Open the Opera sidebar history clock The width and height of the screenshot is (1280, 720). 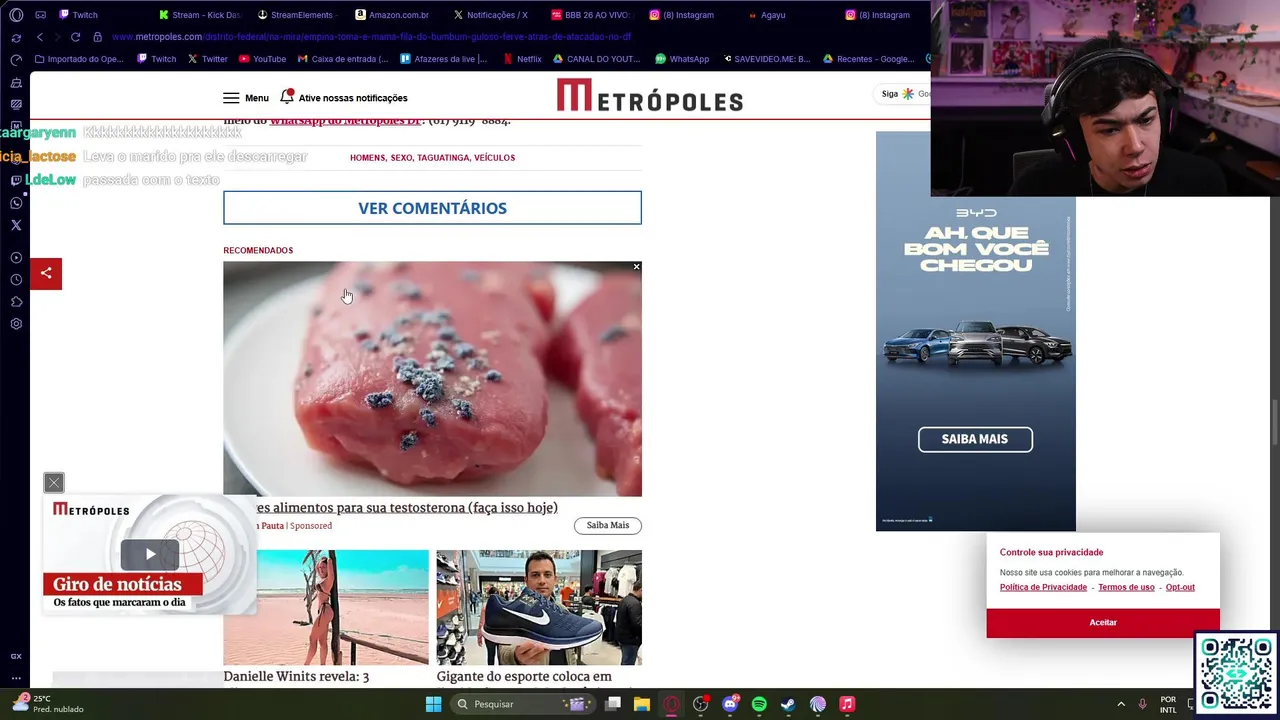click(16, 280)
